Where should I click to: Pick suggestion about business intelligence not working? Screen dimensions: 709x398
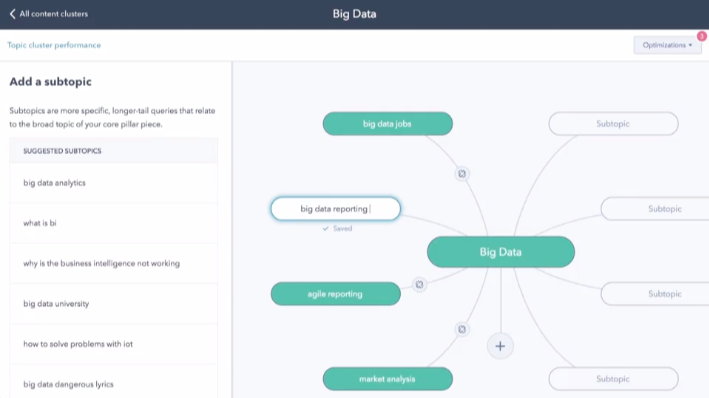113,263
